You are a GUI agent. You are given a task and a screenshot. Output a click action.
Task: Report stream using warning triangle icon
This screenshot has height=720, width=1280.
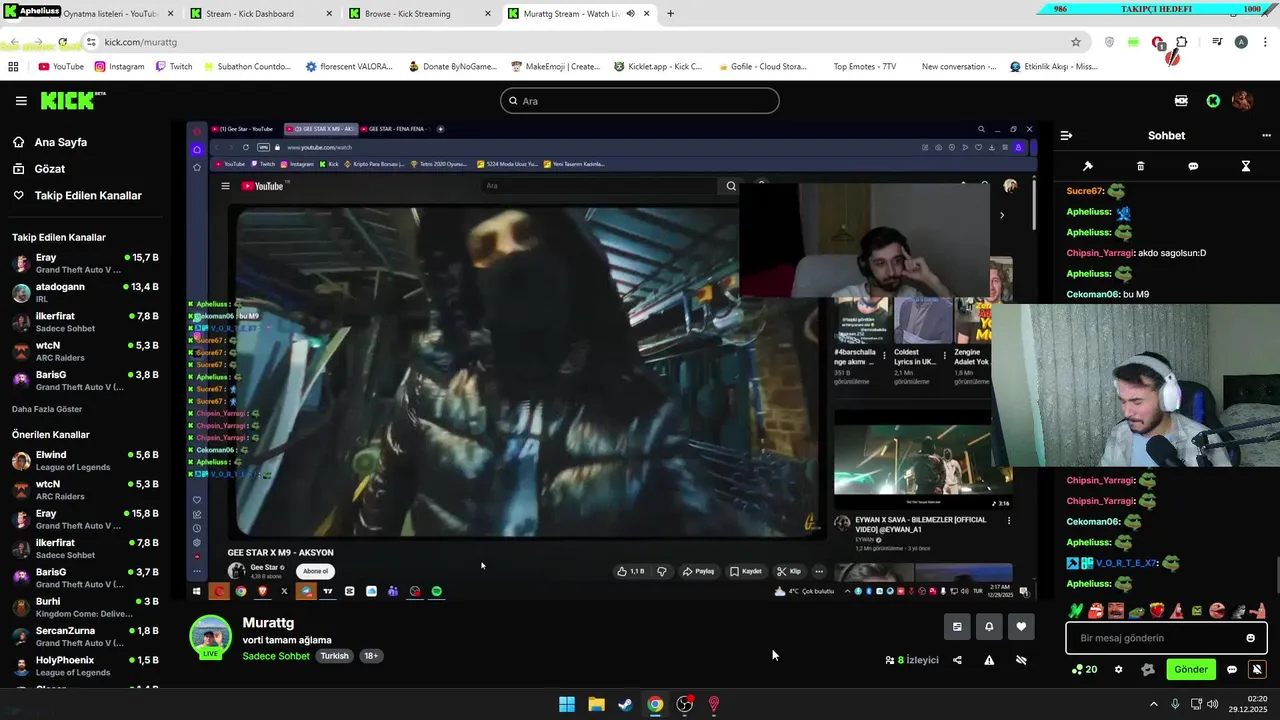click(x=989, y=660)
